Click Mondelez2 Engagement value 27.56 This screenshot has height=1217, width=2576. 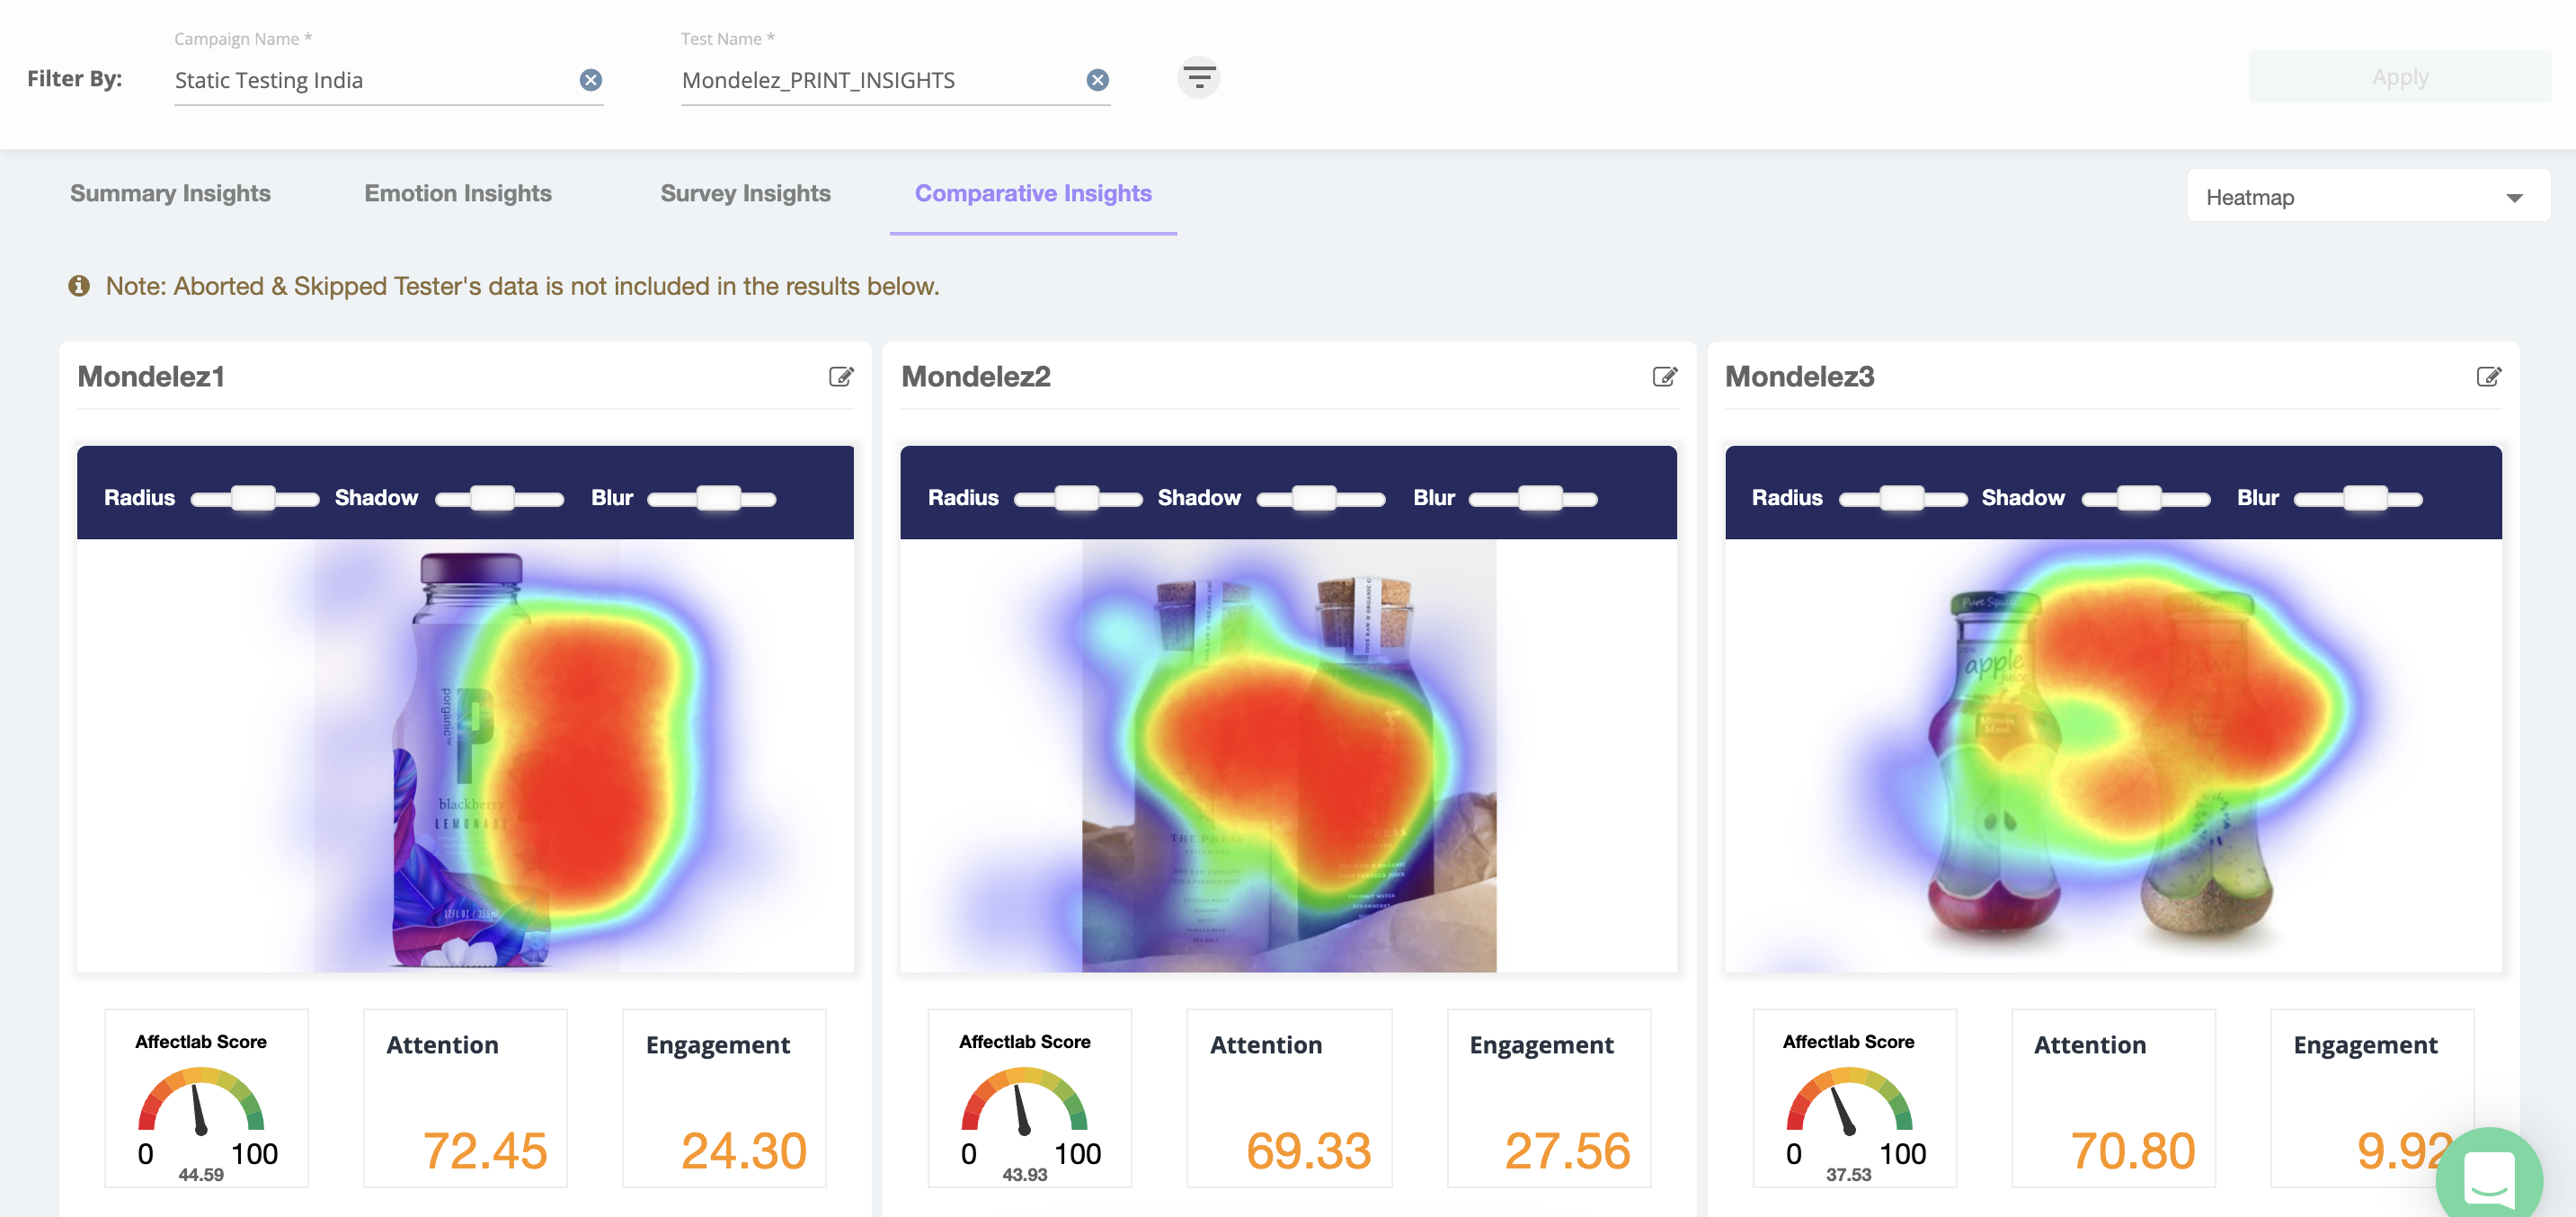(x=1567, y=1151)
